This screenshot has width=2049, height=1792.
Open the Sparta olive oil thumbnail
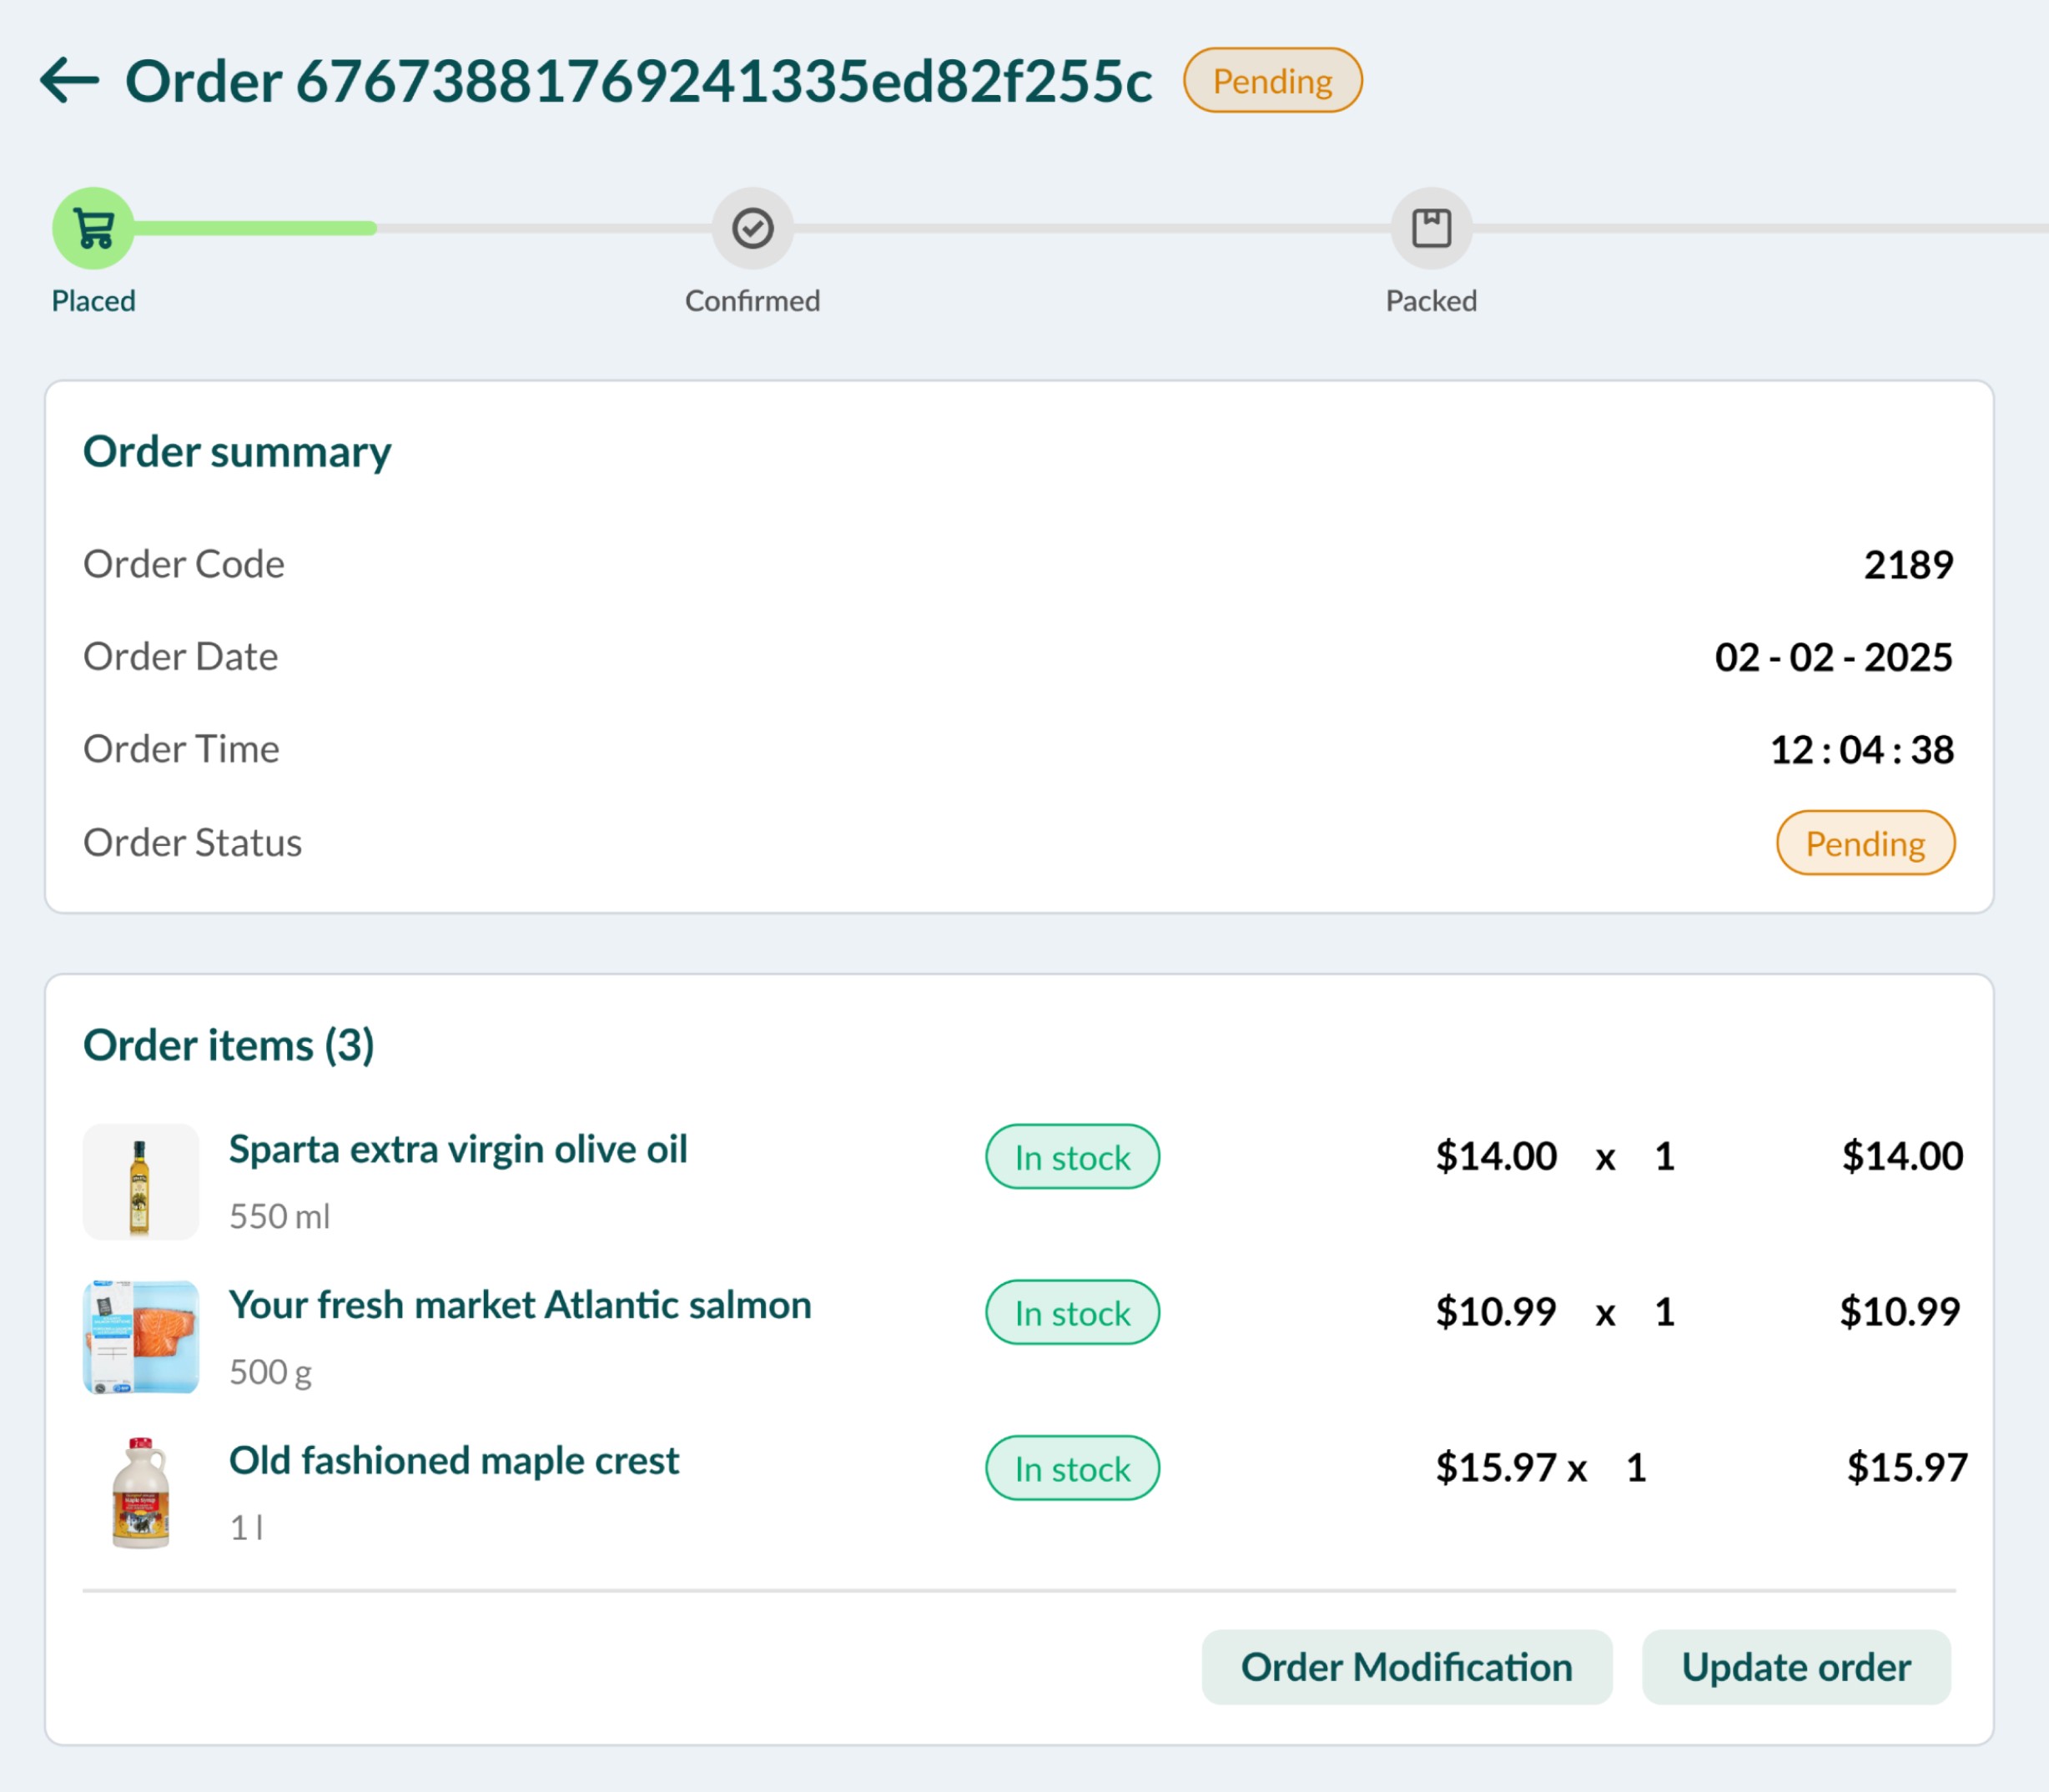[140, 1181]
